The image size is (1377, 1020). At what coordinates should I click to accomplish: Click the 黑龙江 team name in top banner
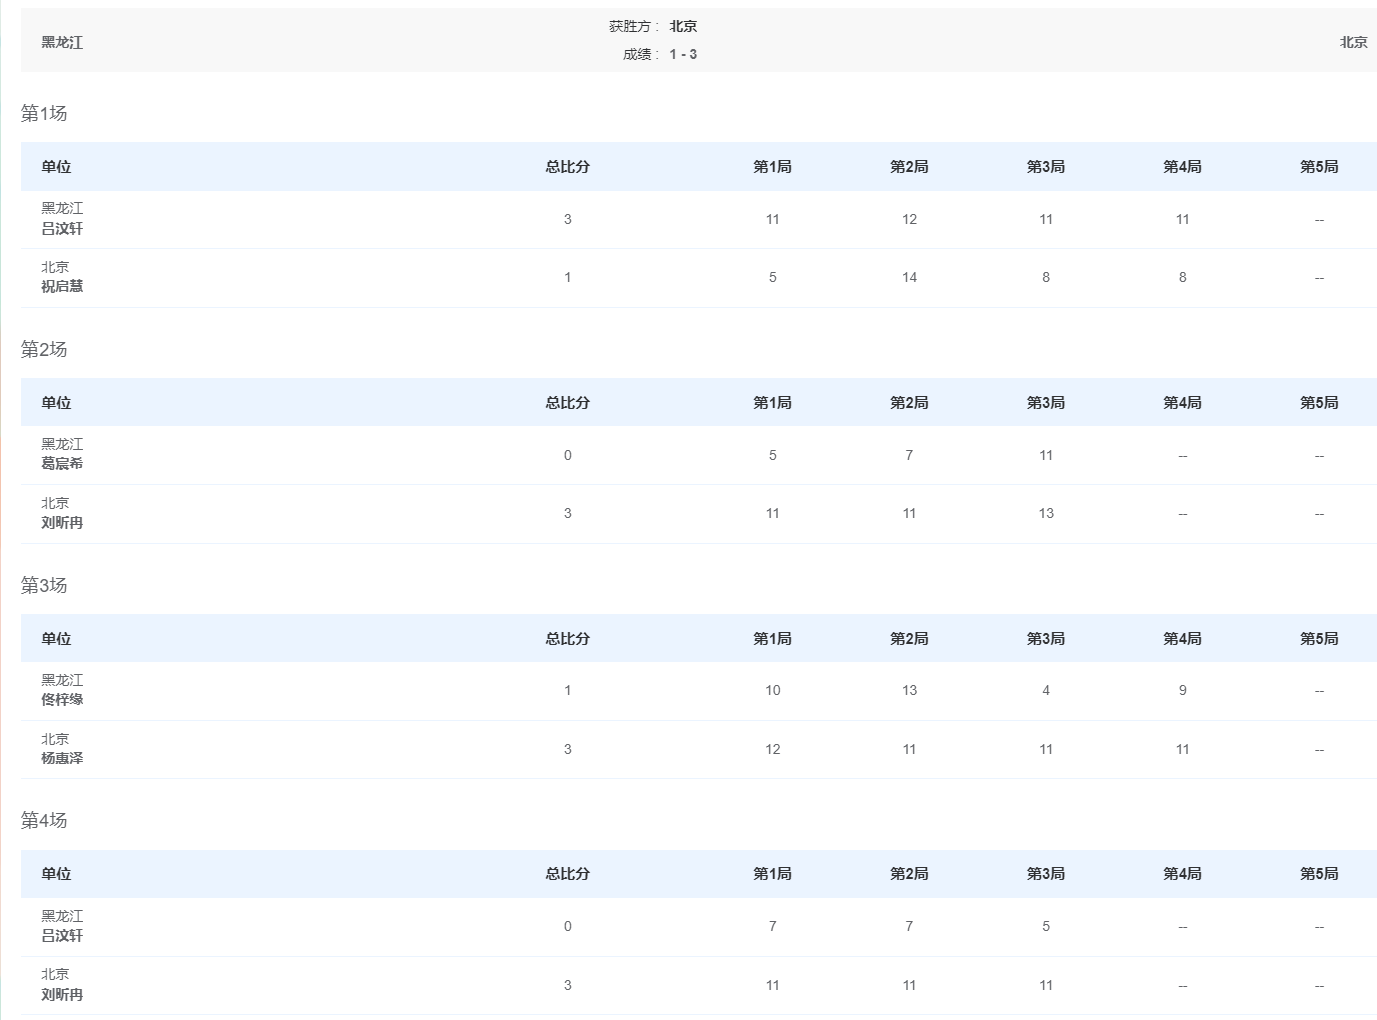(62, 42)
